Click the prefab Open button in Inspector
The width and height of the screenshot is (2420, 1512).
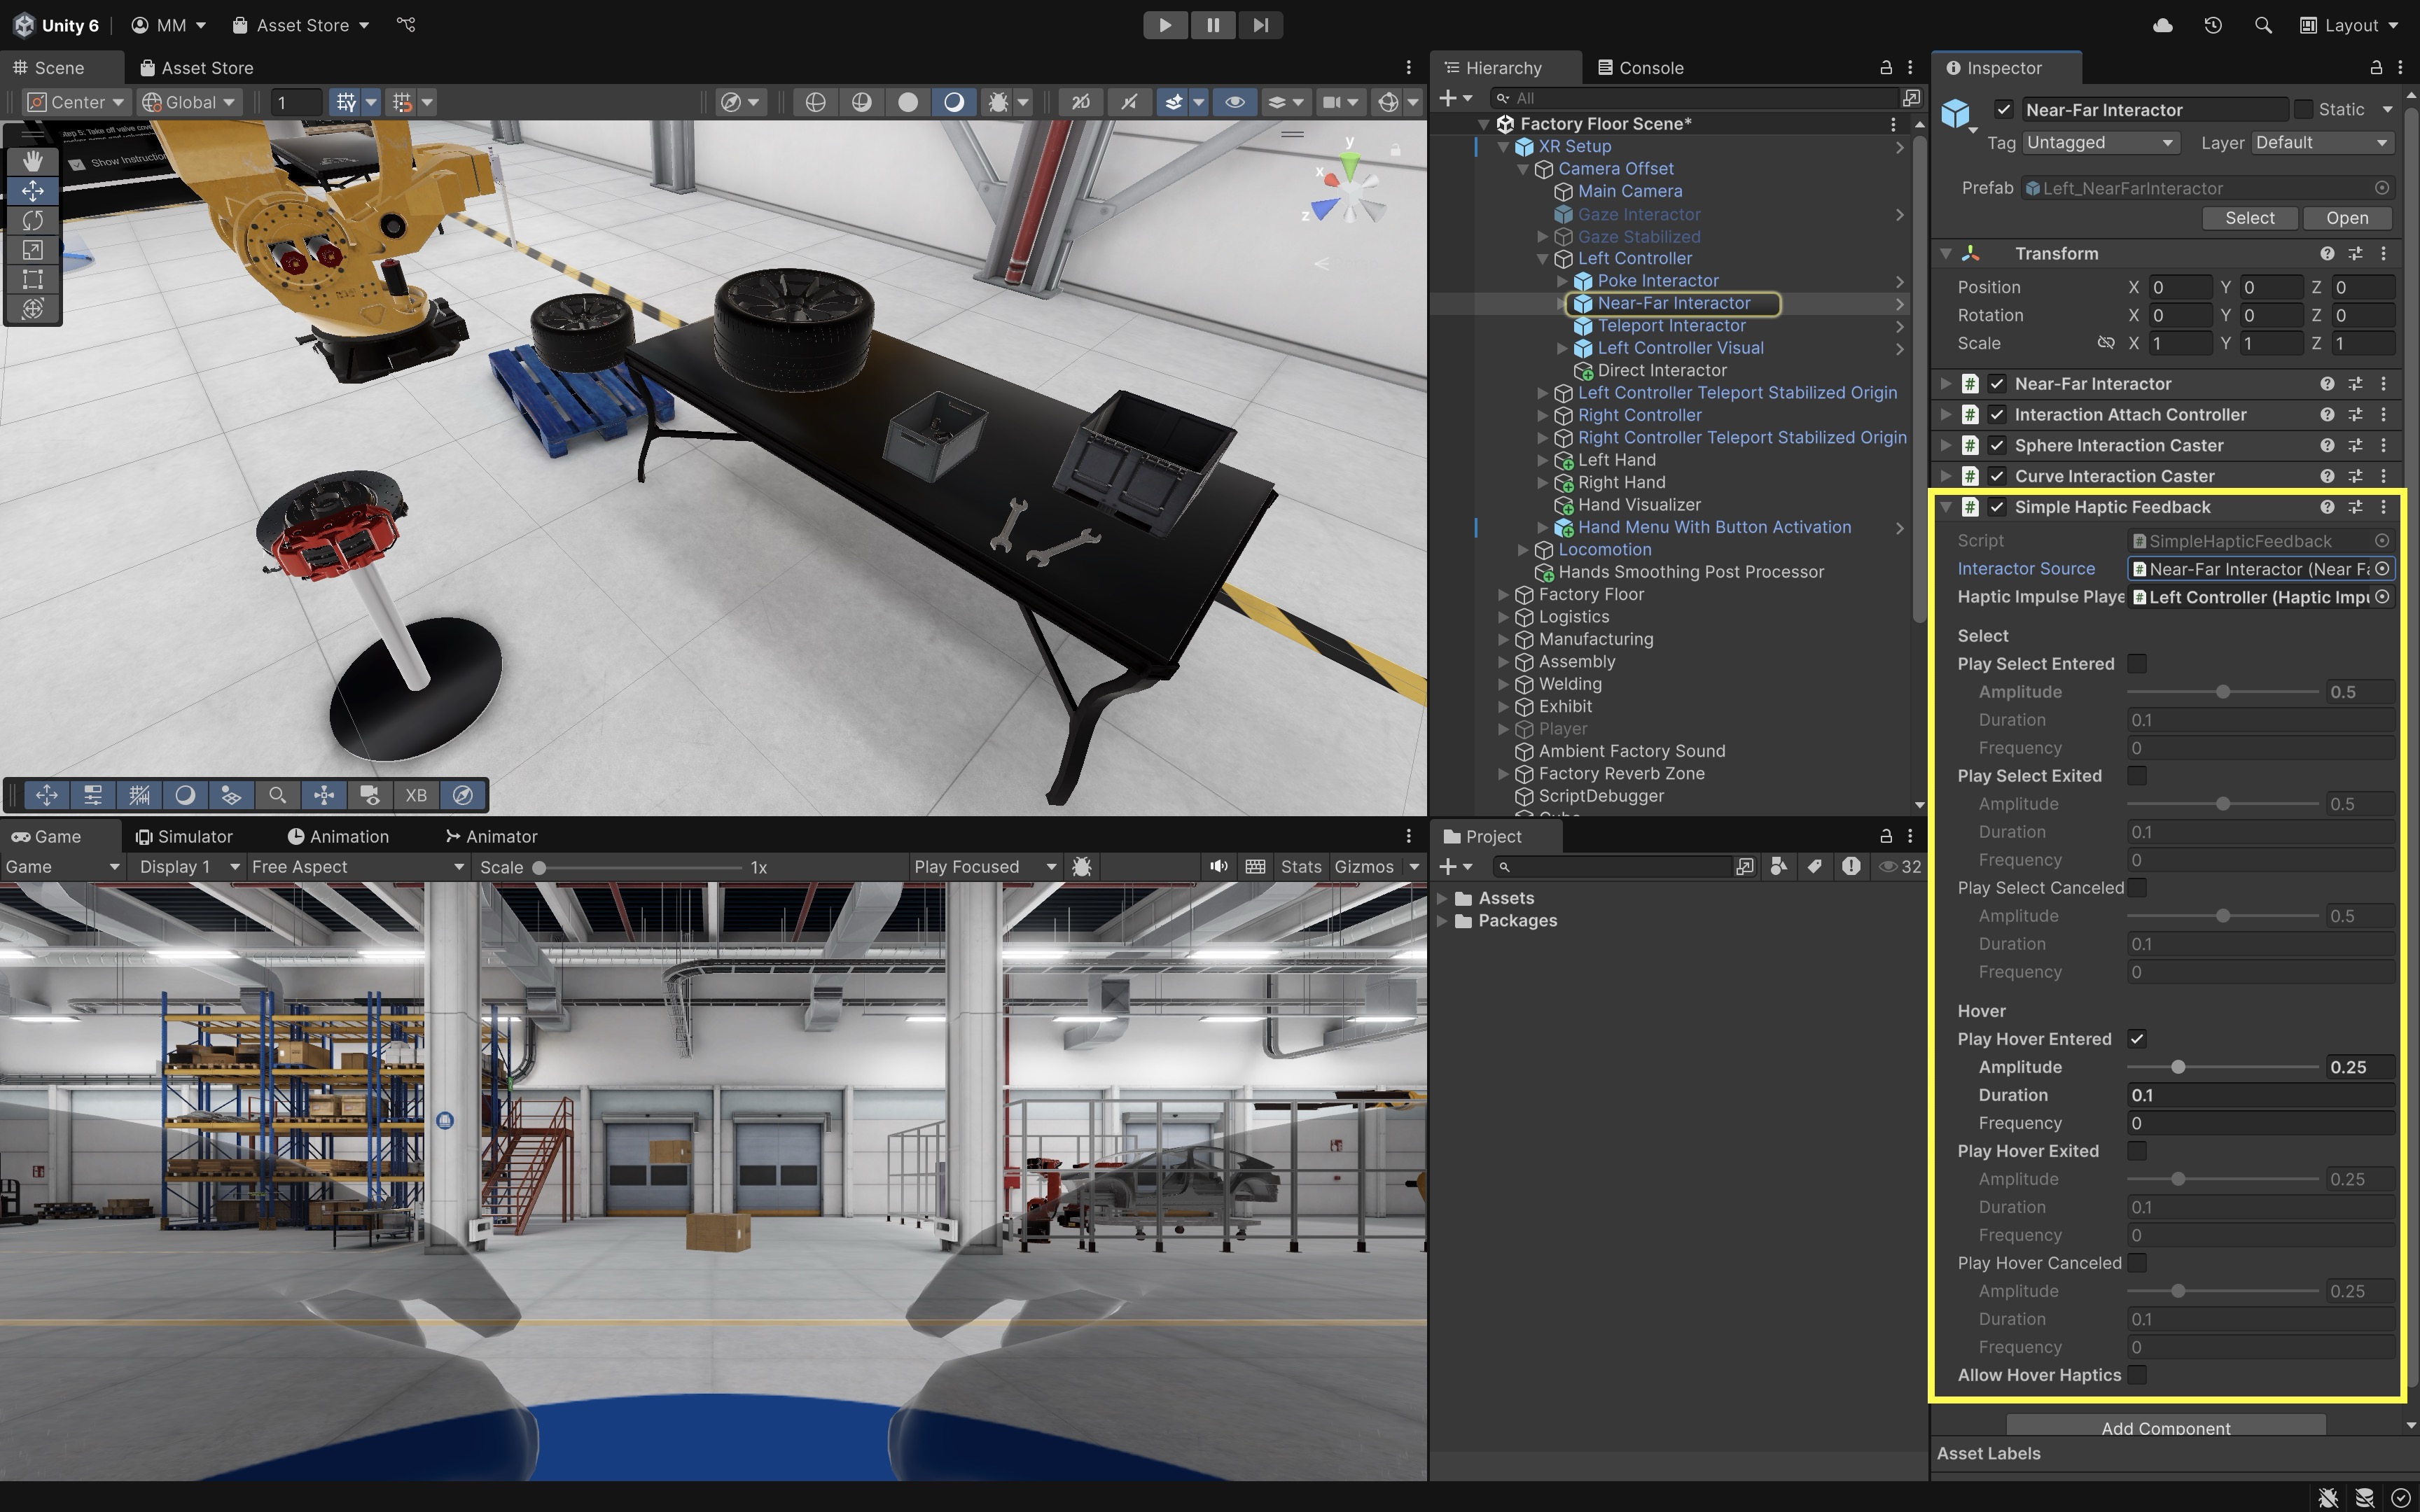click(2346, 218)
